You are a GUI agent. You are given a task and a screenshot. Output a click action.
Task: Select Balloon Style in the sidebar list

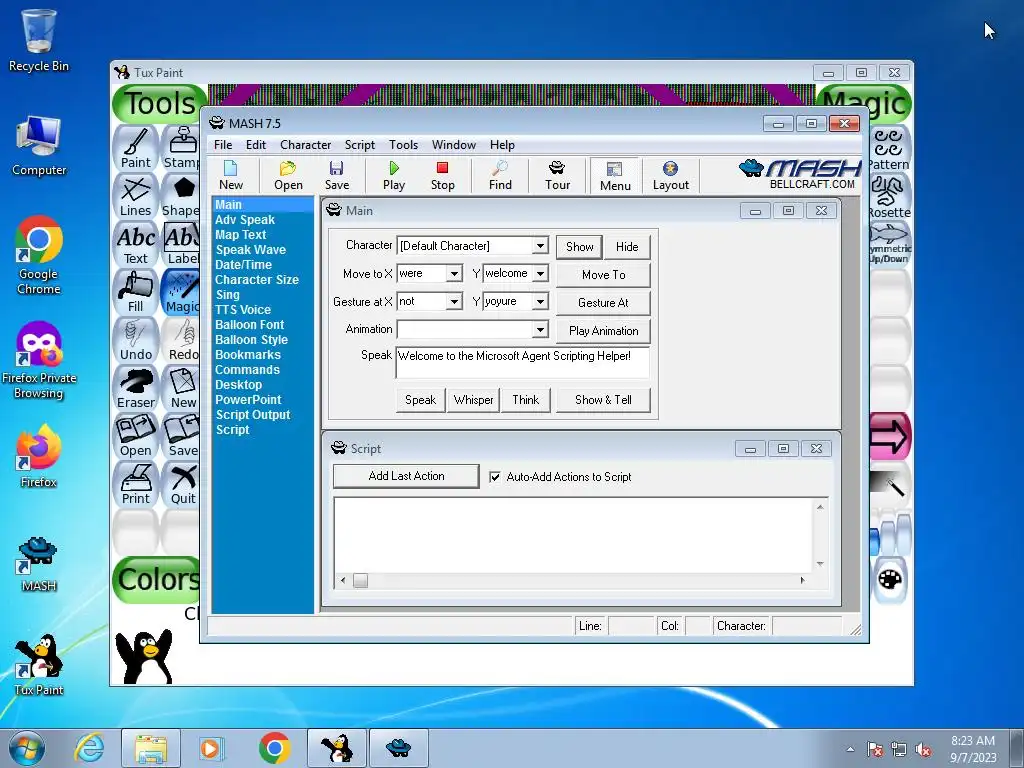(251, 340)
